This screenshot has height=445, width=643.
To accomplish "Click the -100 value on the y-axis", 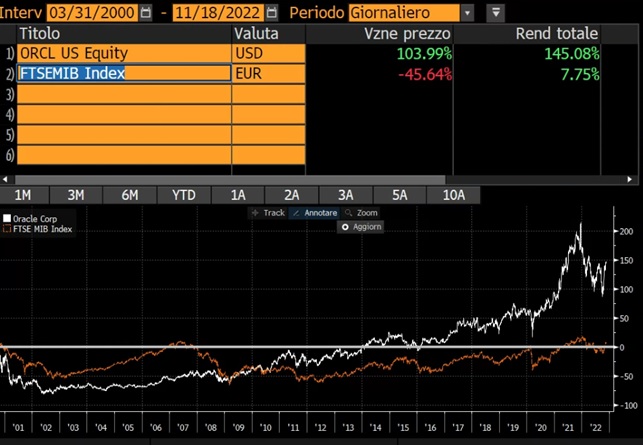I will 628,405.
